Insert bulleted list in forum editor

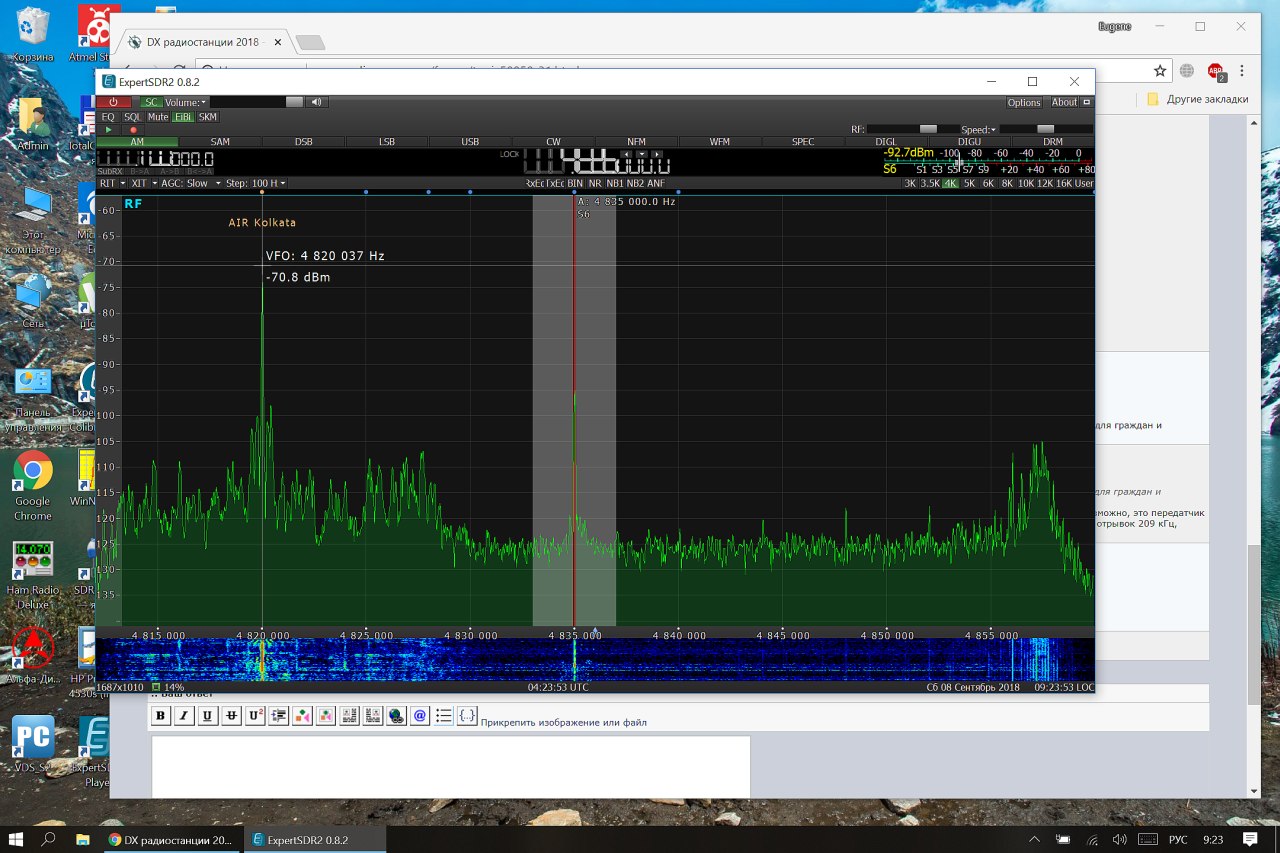[444, 716]
